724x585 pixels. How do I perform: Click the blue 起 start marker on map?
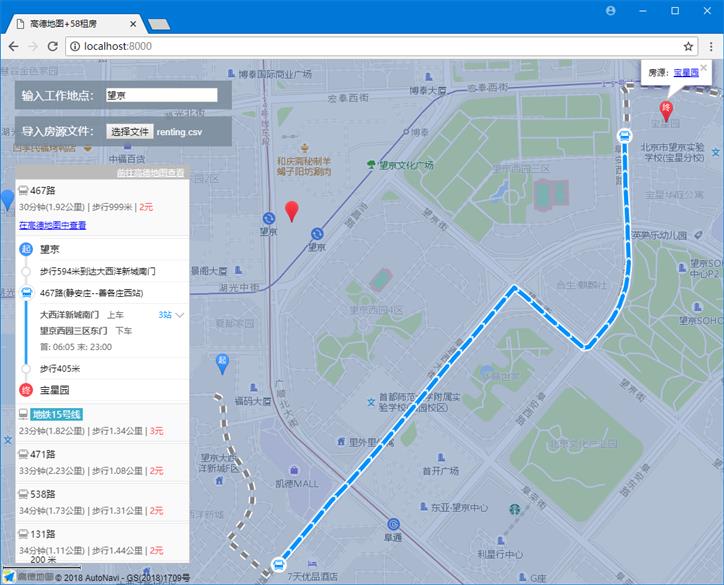point(222,364)
